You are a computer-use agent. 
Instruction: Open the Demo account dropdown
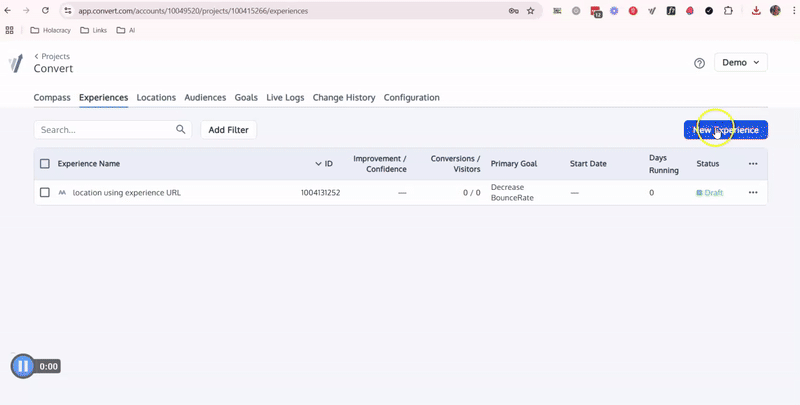740,63
